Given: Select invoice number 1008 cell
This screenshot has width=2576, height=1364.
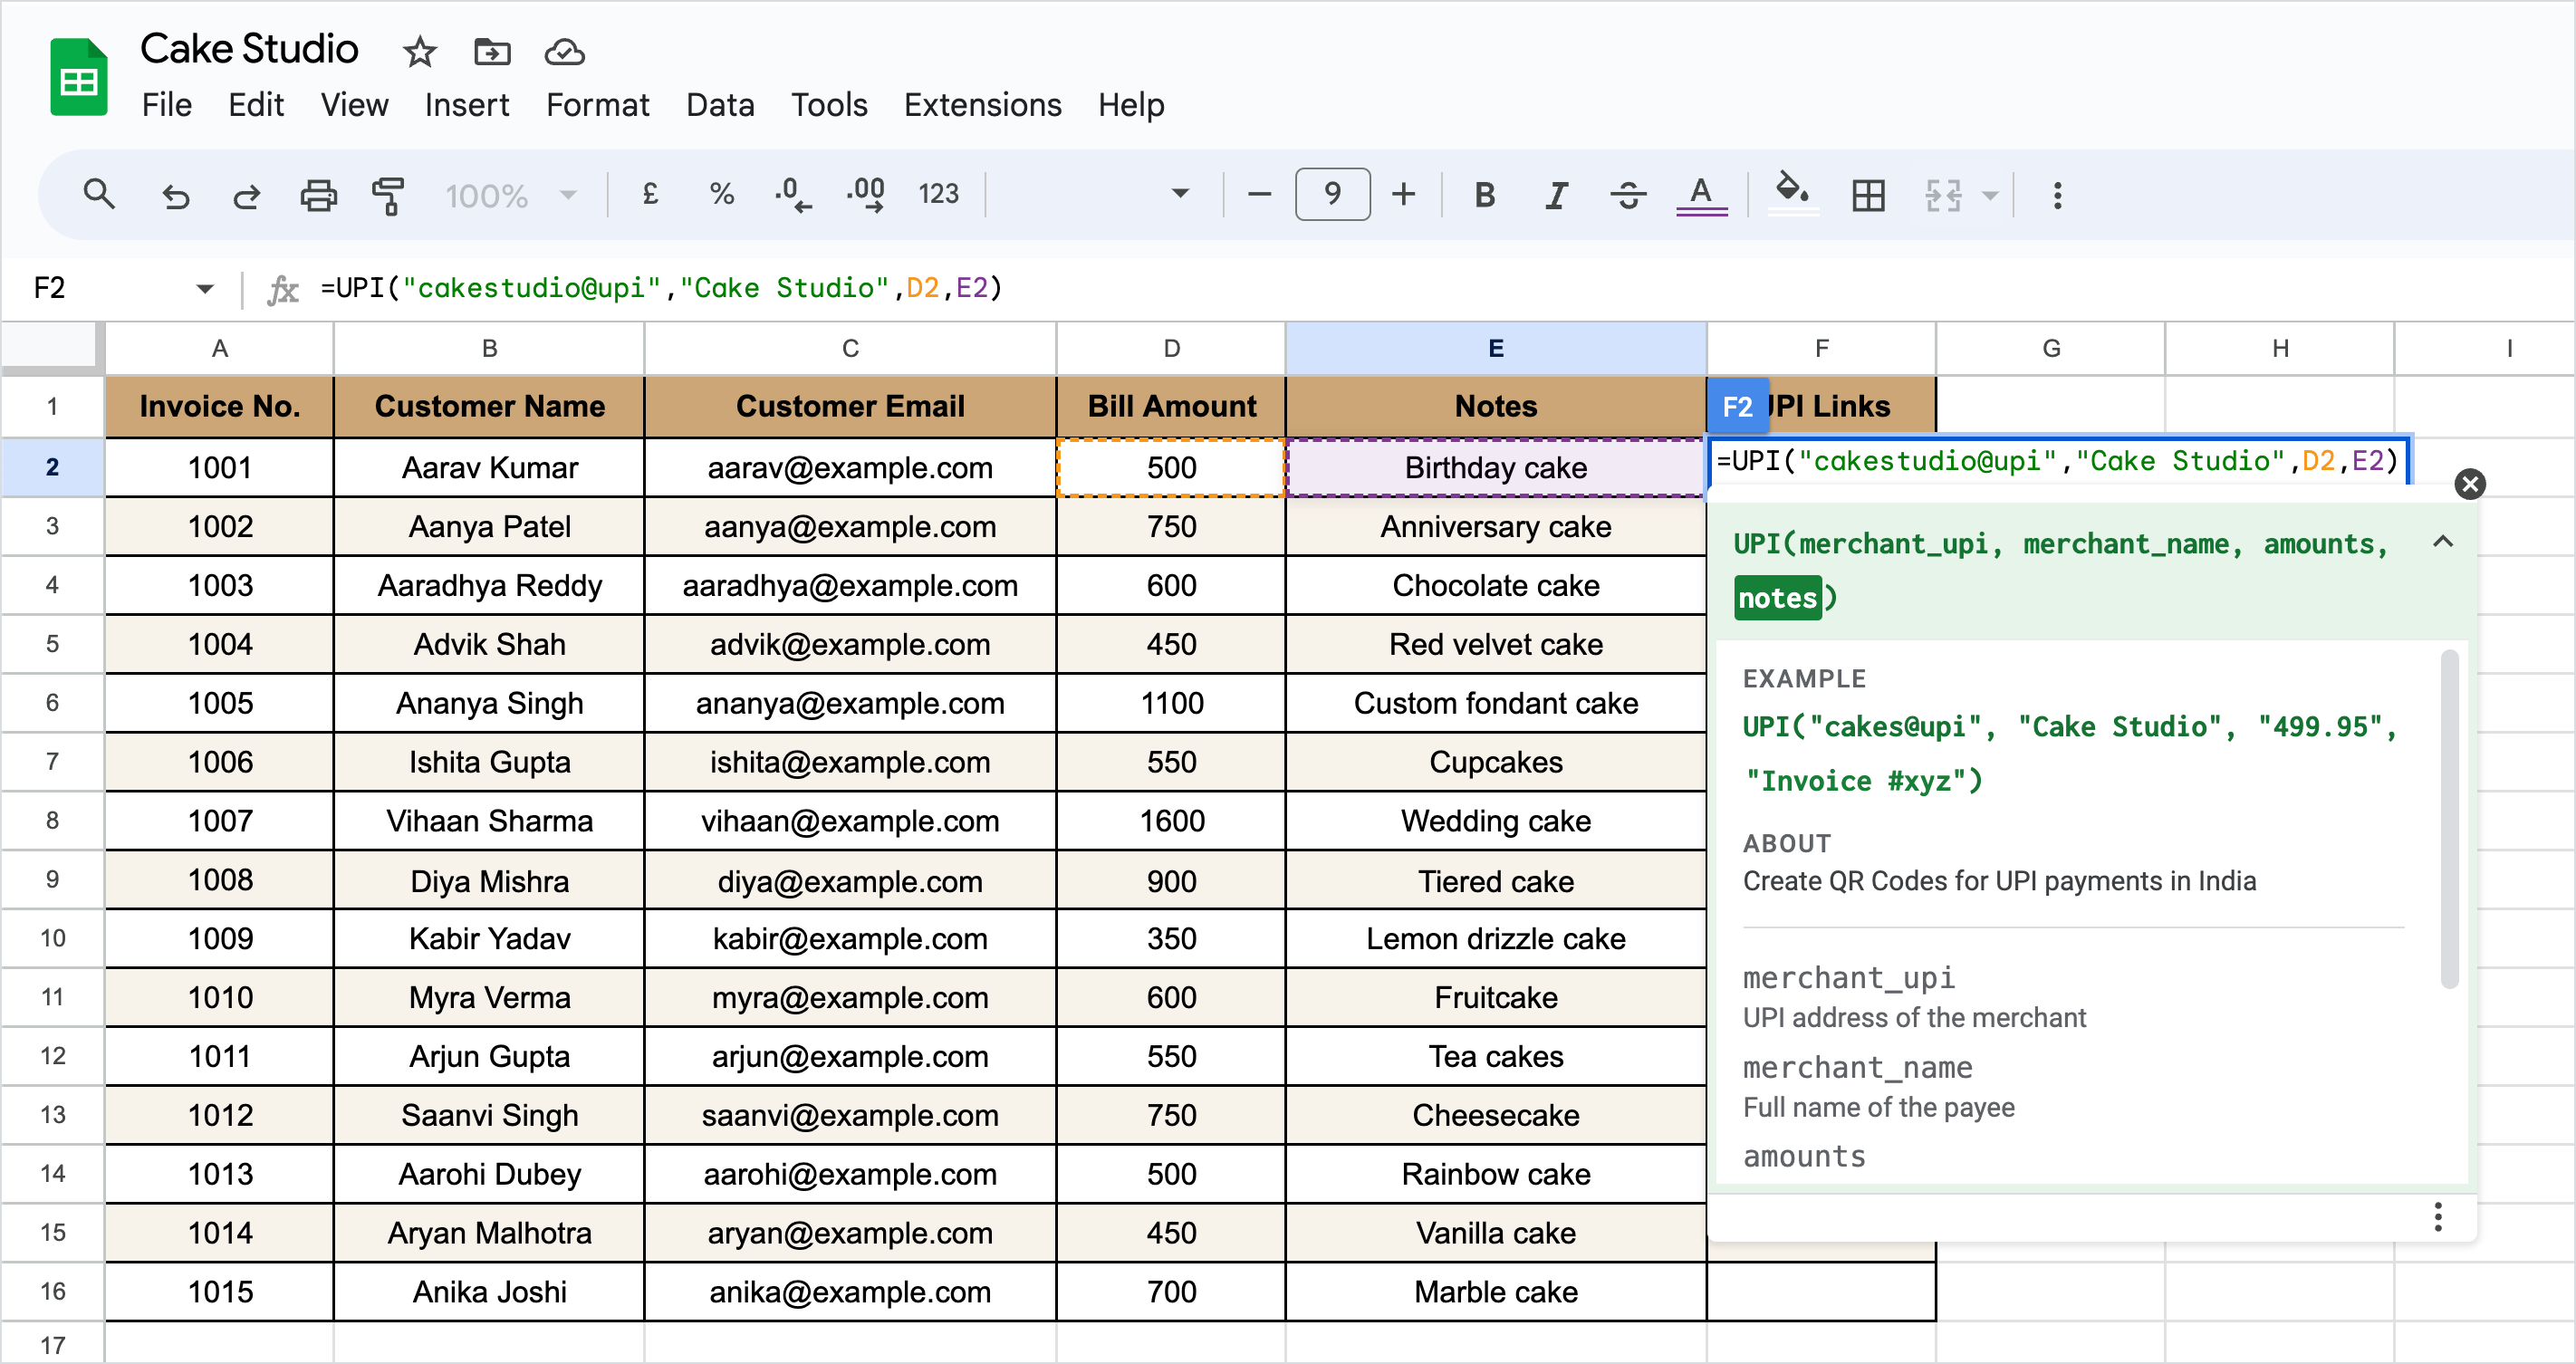Looking at the screenshot, I should pos(219,880).
